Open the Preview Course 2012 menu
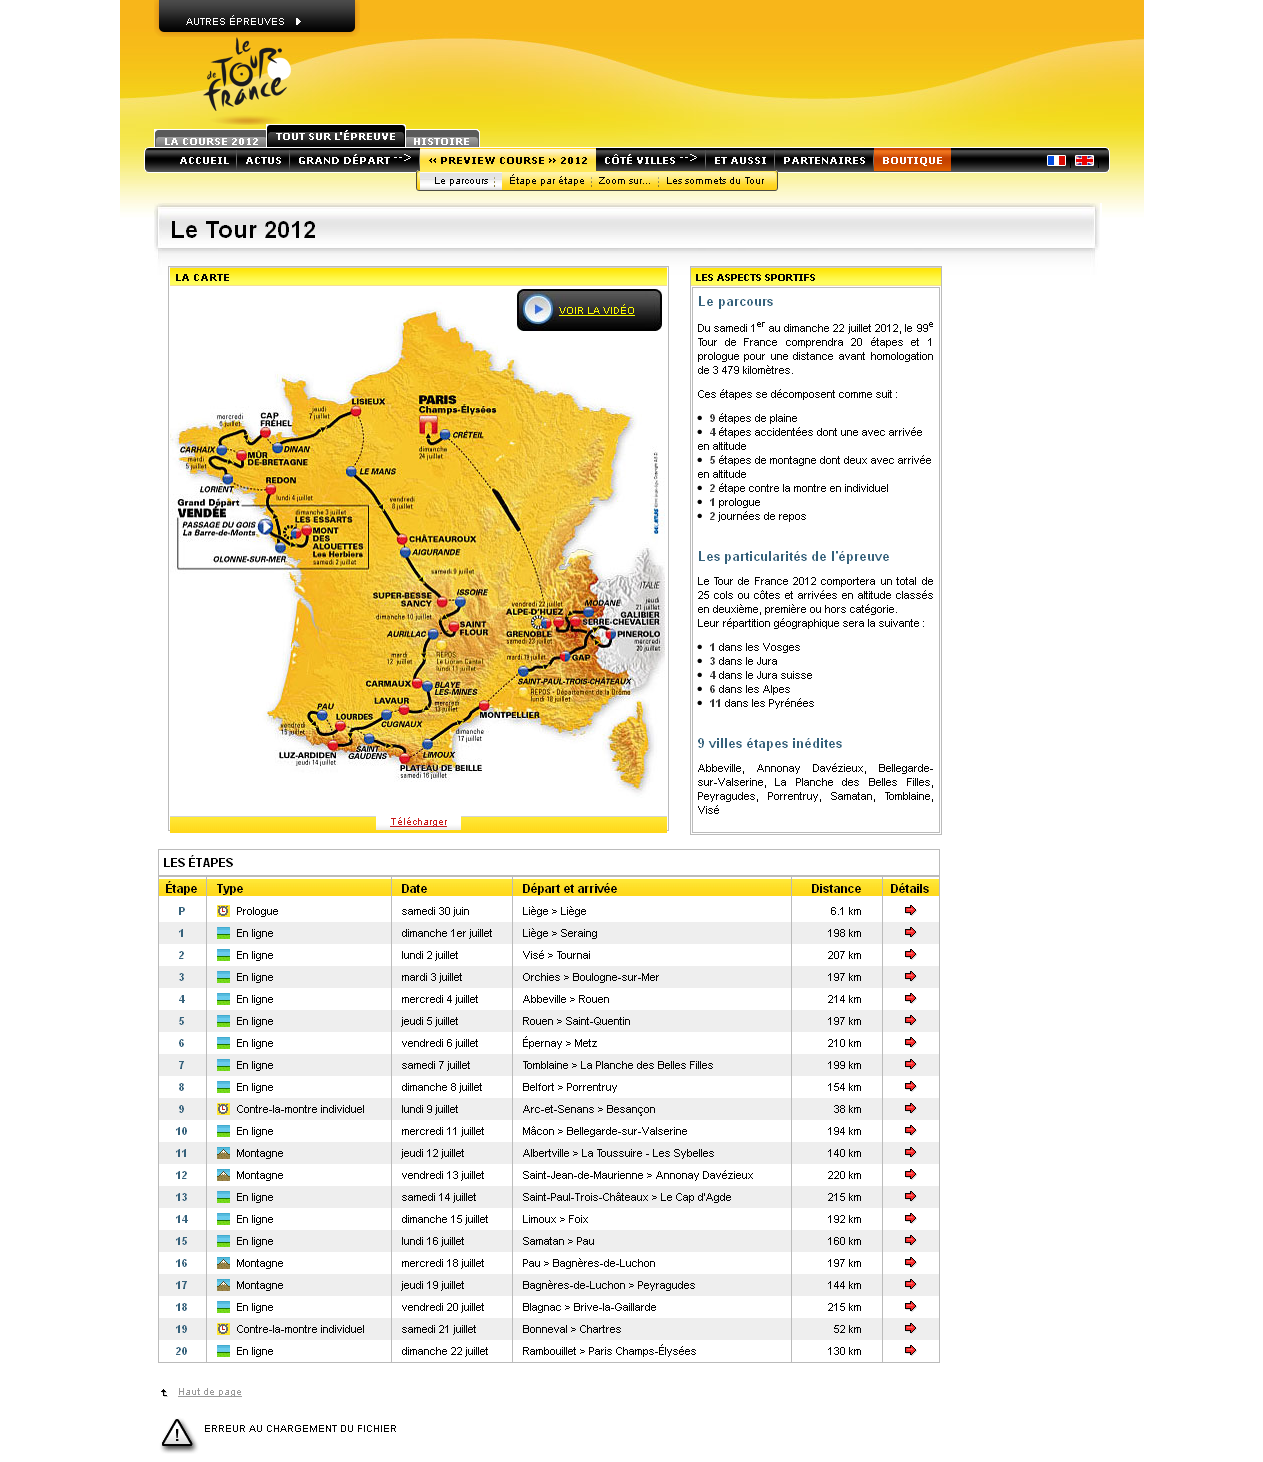This screenshot has width=1263, height=1462. [508, 160]
